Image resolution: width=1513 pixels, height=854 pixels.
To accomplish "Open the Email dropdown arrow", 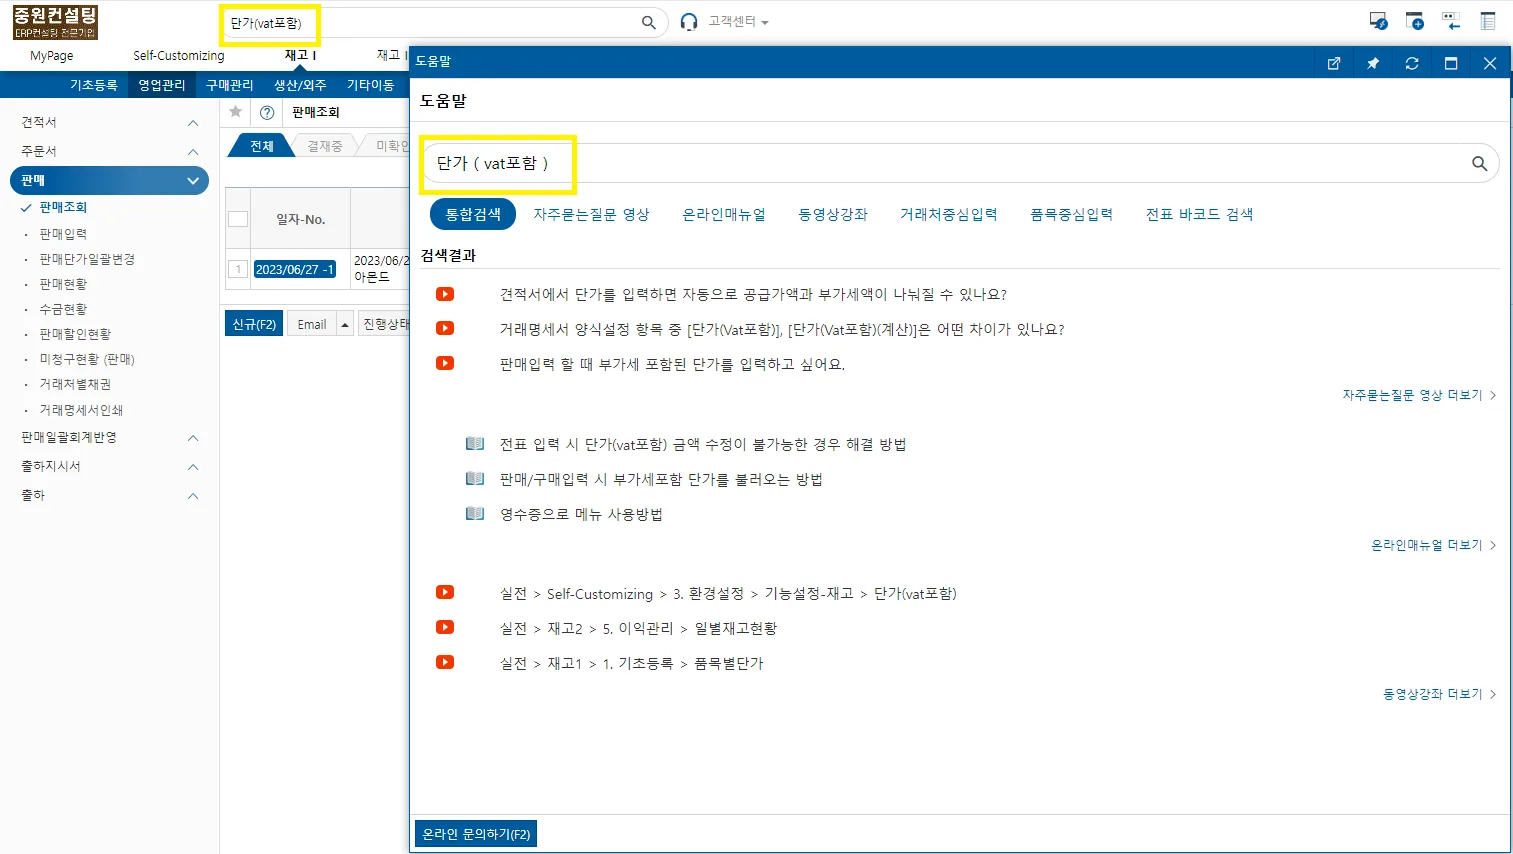I will click(345, 324).
